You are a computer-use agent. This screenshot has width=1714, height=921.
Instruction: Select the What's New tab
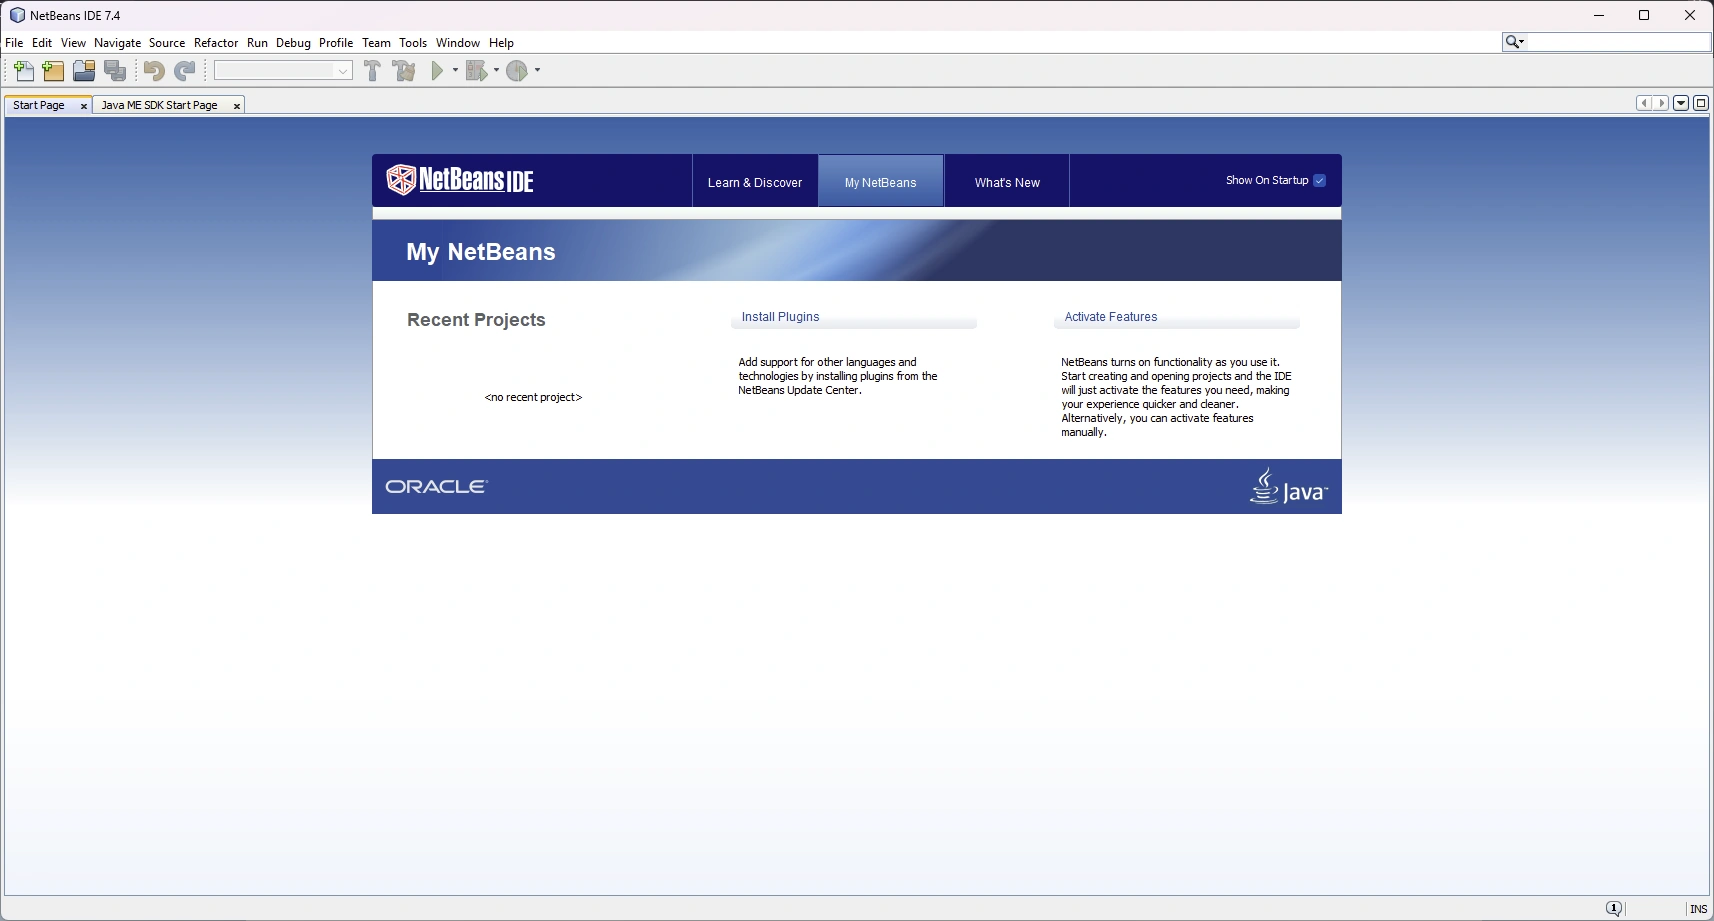[x=1007, y=182]
